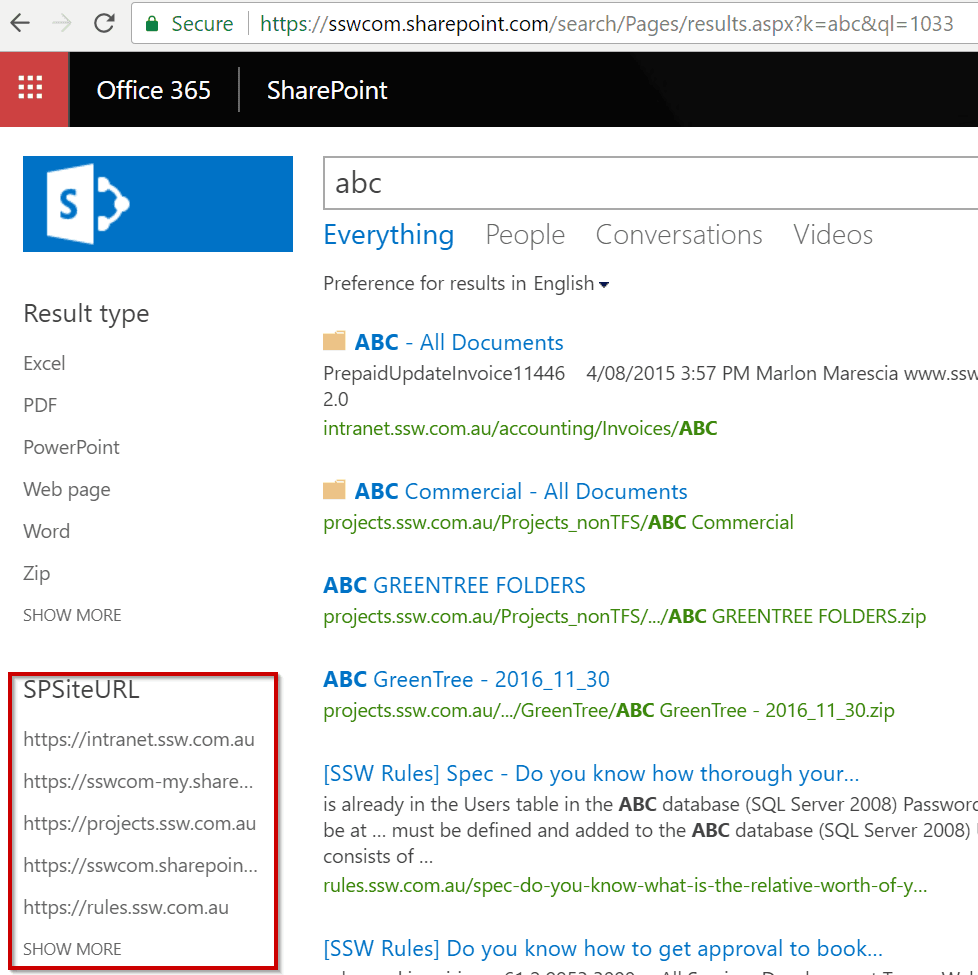Reload the page with the refresh icon
Image resolution: width=978 pixels, height=975 pixels.
[103, 23]
